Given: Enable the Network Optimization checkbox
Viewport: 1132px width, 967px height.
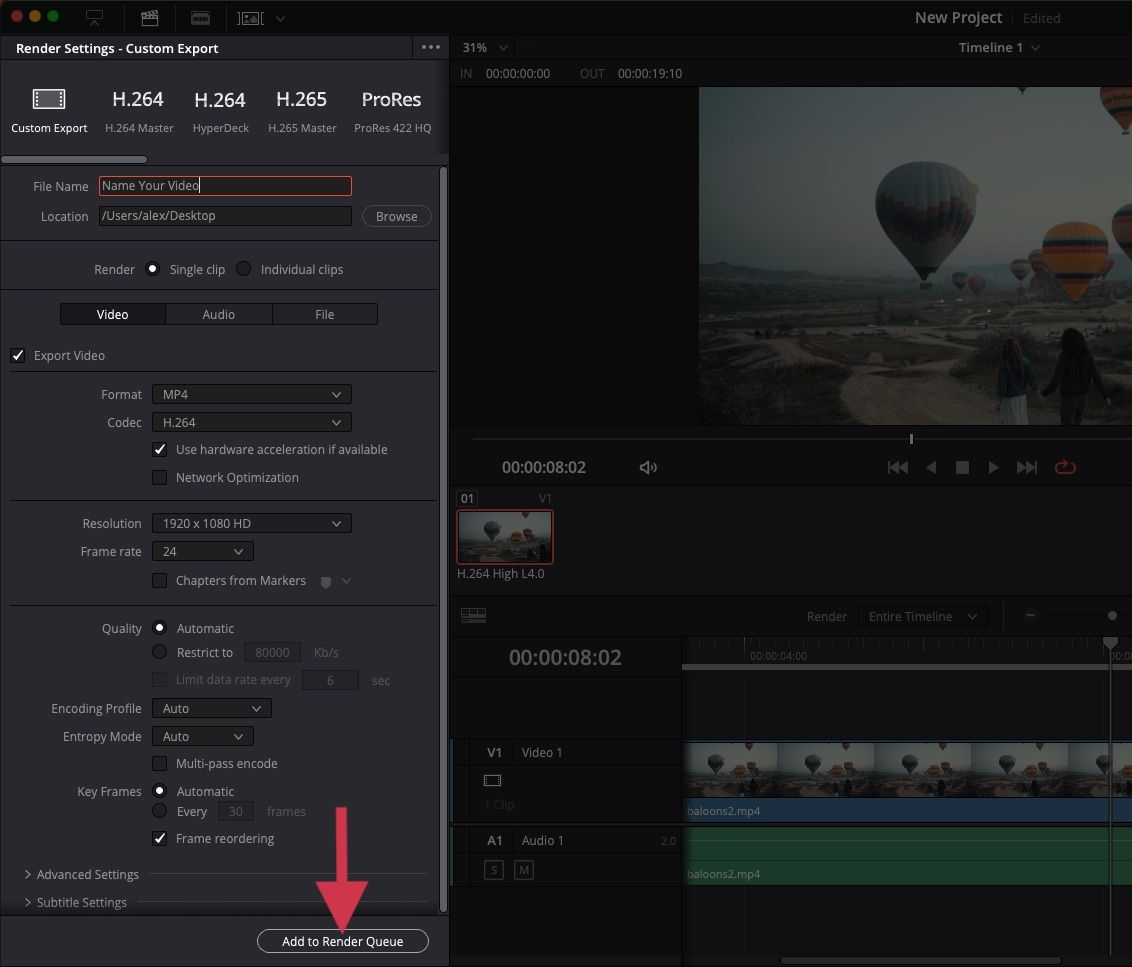Looking at the screenshot, I should click(x=159, y=477).
